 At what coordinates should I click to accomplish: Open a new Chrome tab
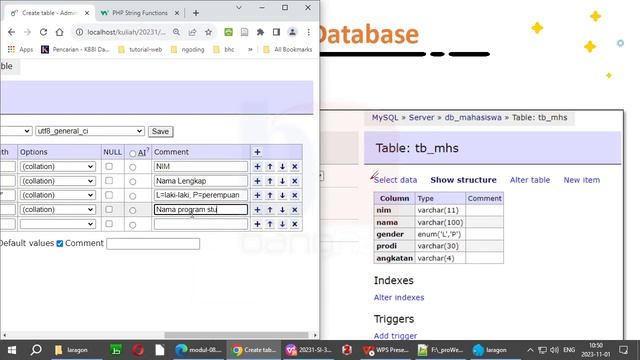196,13
